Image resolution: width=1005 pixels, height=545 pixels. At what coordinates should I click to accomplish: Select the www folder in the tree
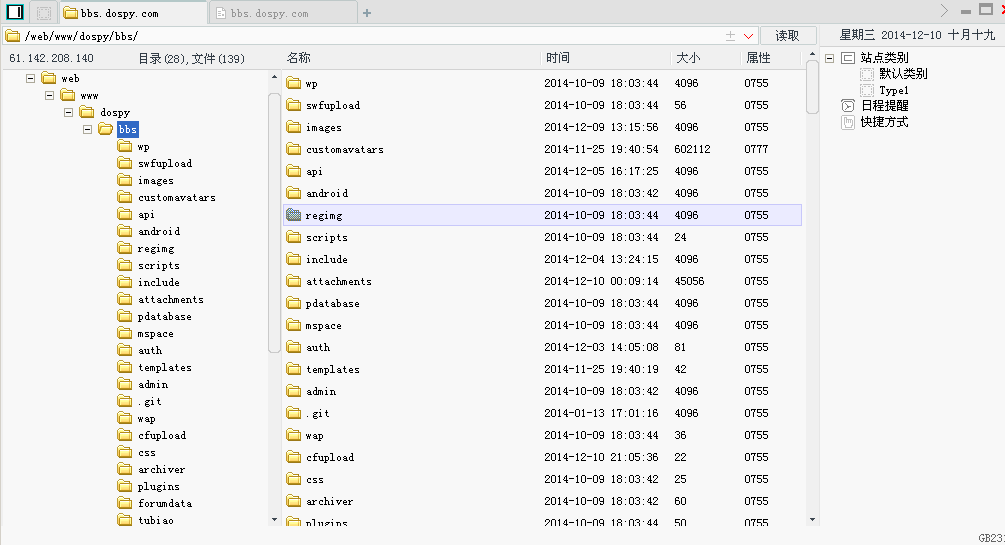pyautogui.click(x=89, y=96)
